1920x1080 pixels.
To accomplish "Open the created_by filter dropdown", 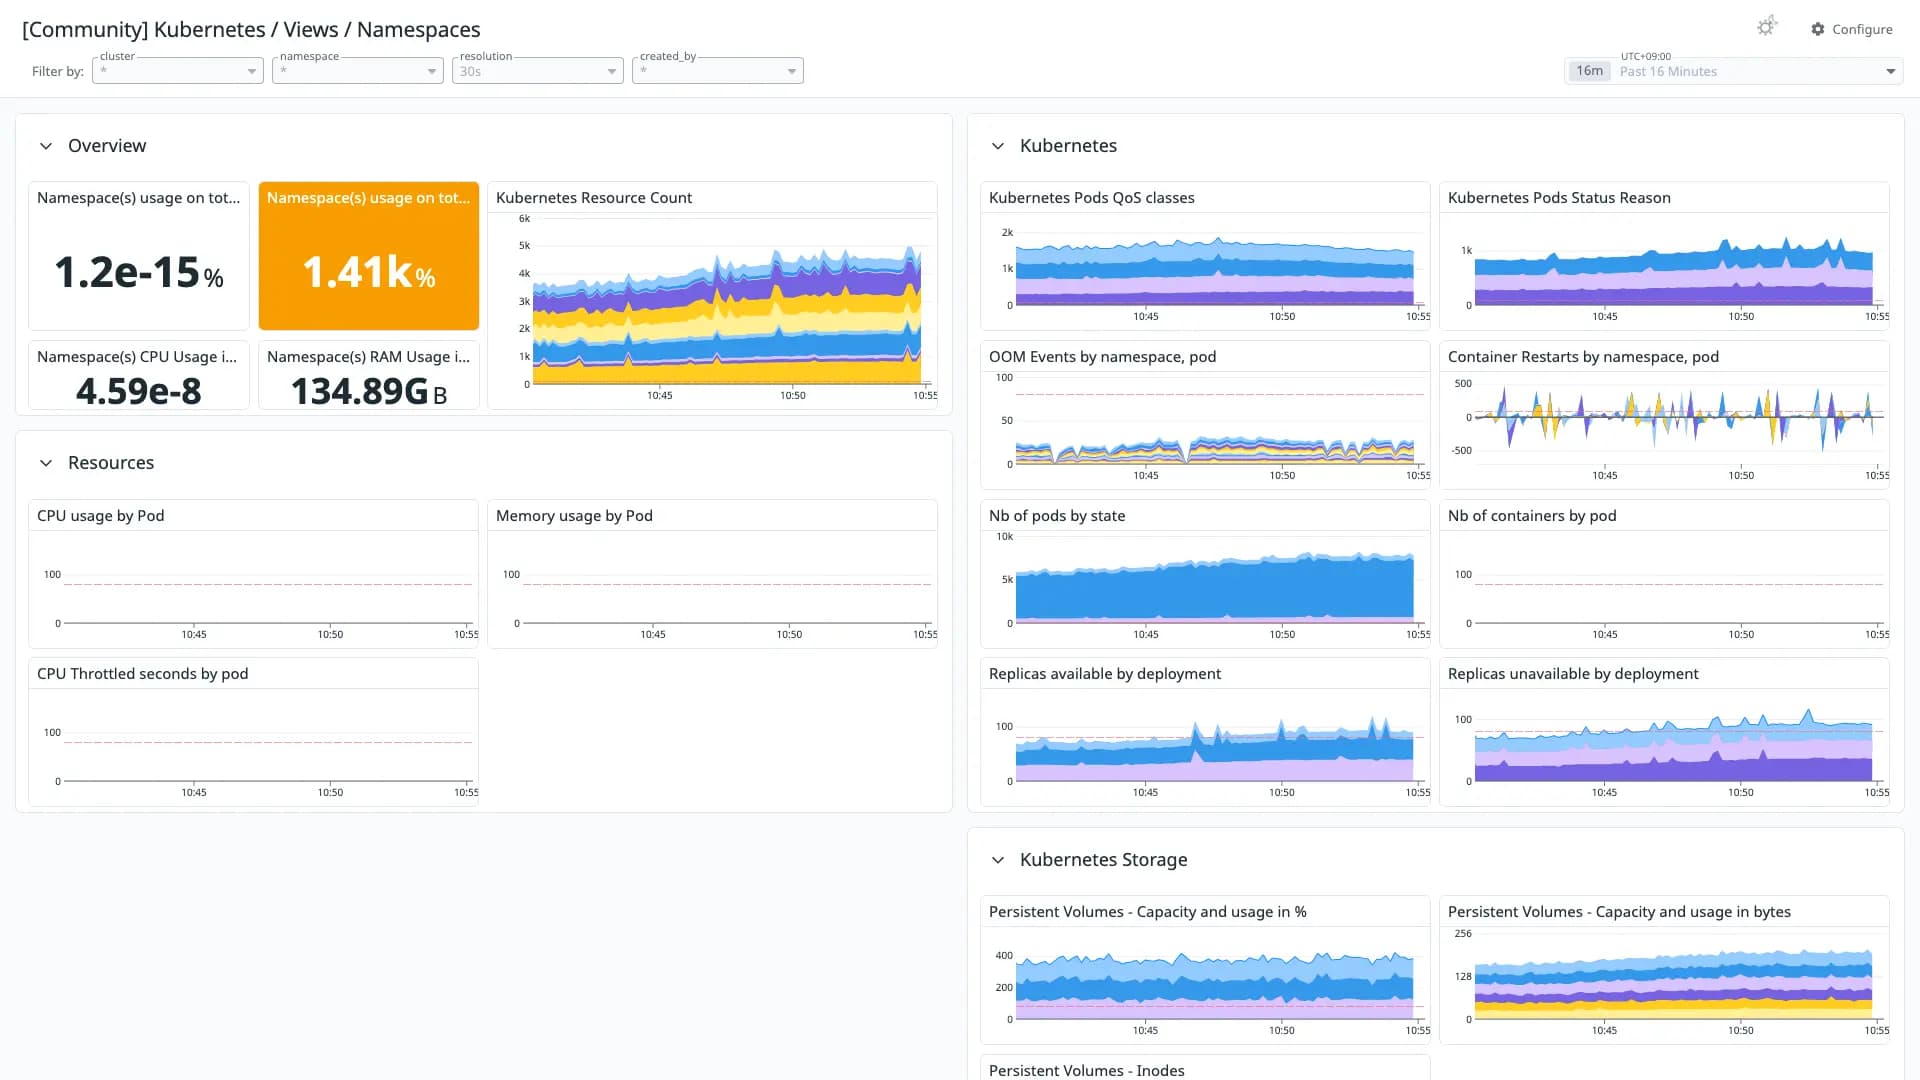I will tap(718, 71).
